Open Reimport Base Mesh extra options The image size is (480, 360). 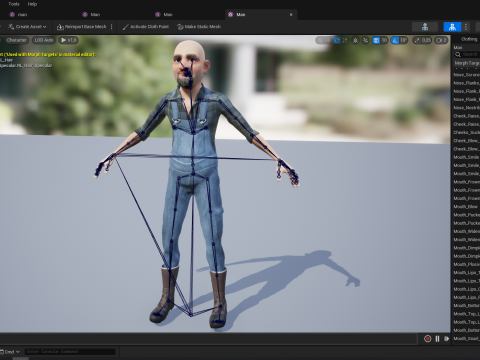[112, 27]
